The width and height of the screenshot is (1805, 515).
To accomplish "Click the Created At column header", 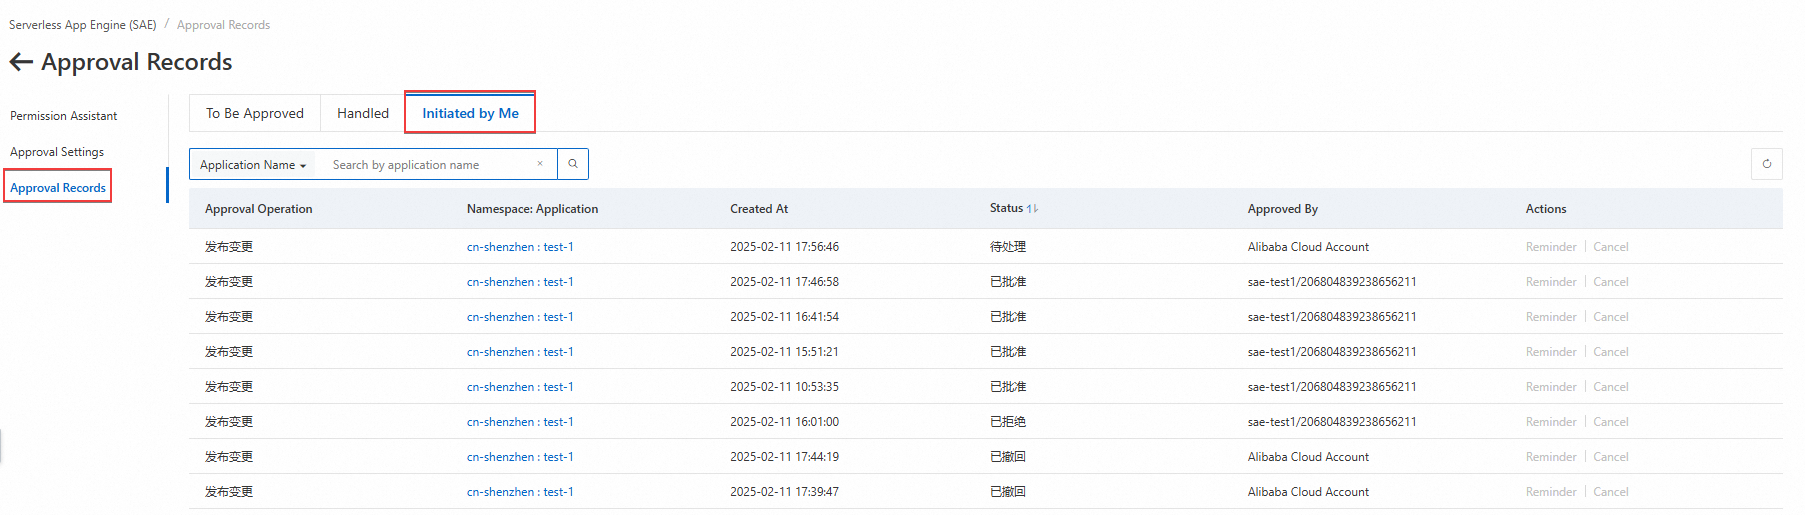I will click(759, 209).
